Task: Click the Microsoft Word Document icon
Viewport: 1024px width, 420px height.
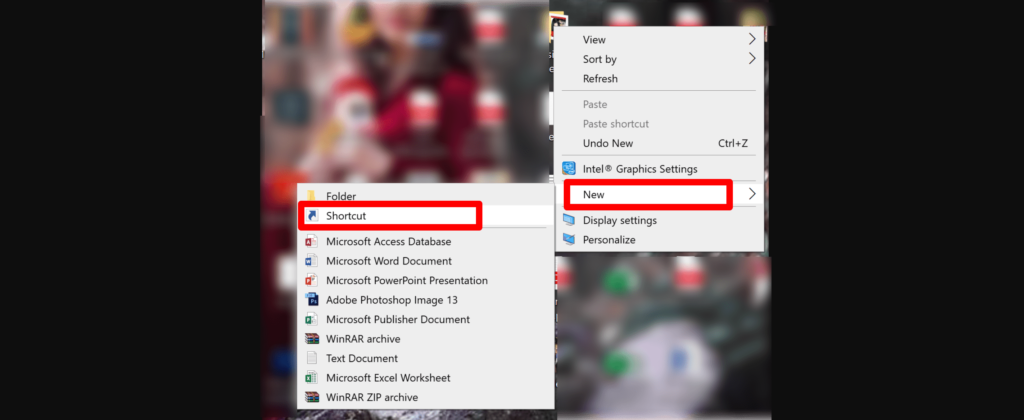Action: point(312,261)
